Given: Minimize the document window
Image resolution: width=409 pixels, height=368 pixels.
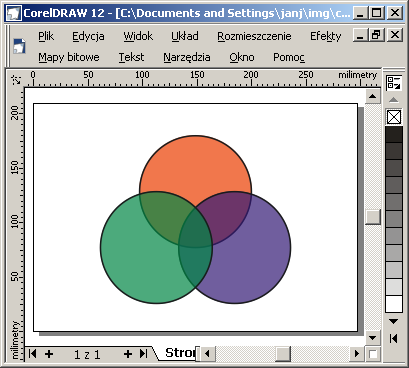Looking at the screenshot, I should pyautogui.click(x=360, y=35).
